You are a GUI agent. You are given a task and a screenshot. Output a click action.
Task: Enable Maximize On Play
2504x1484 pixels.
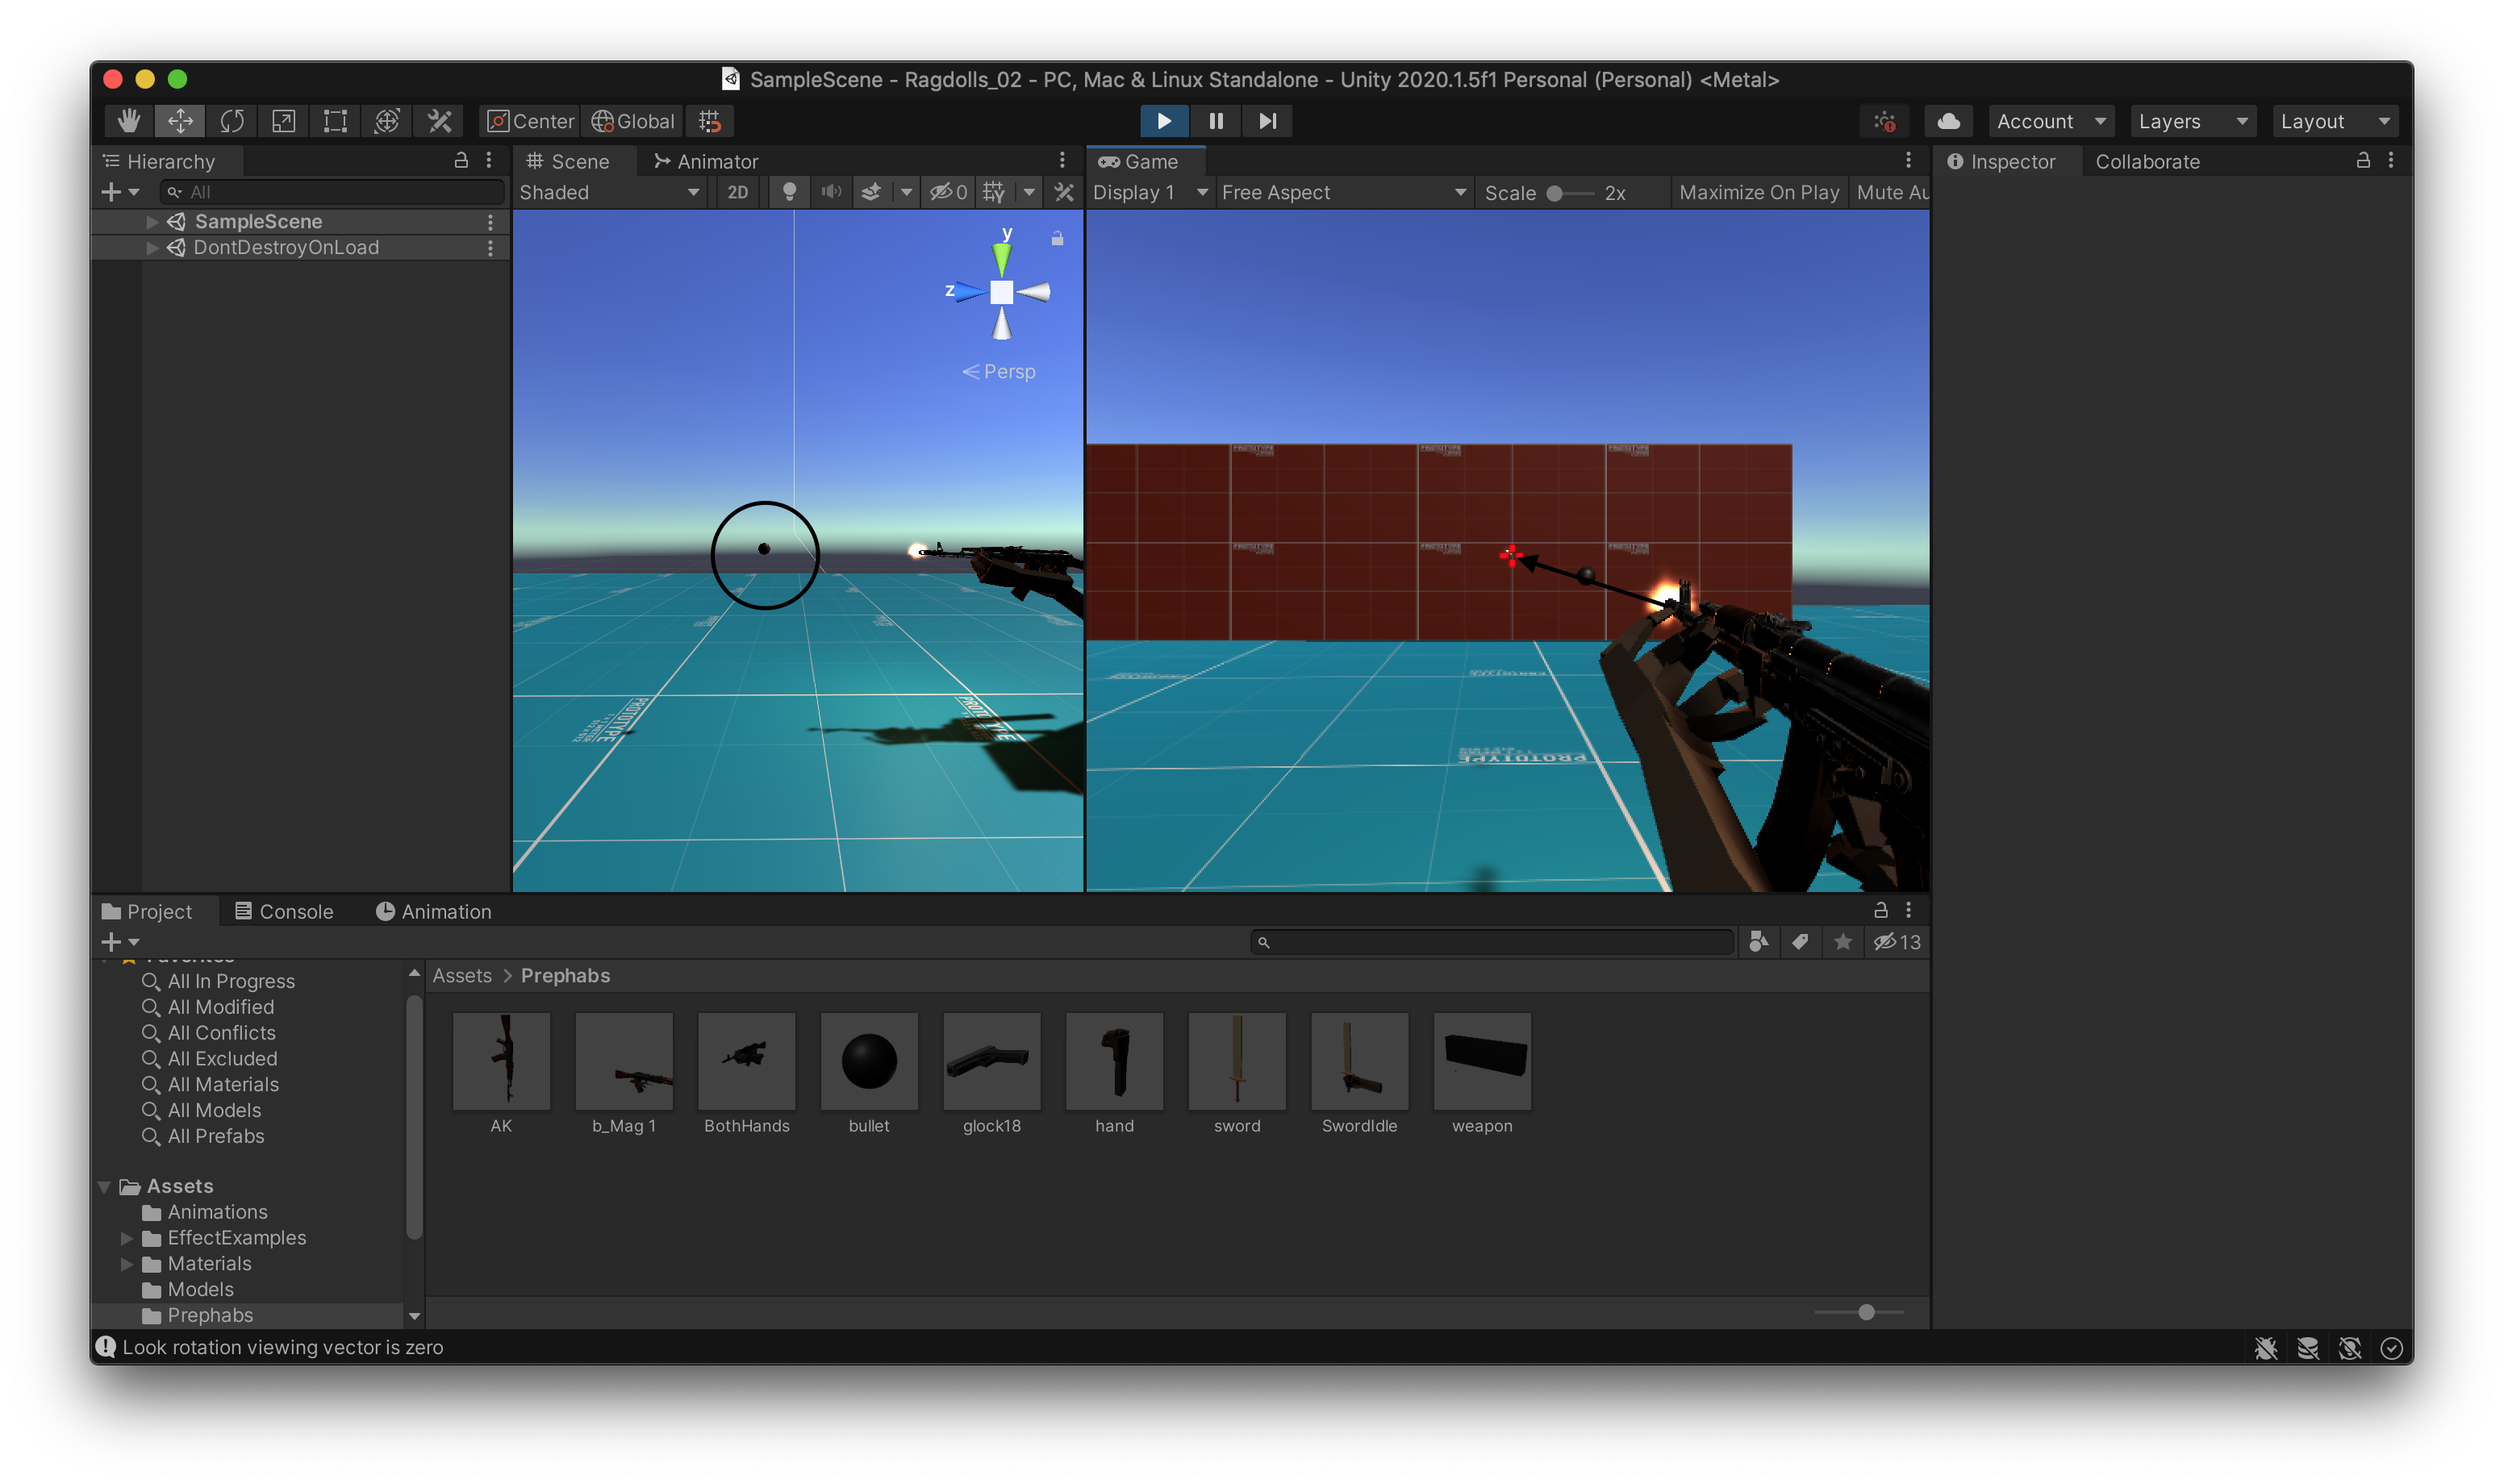(1759, 192)
